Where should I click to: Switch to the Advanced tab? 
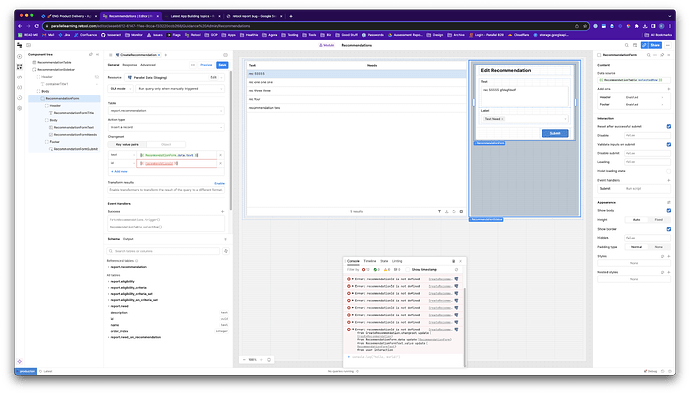pos(148,65)
